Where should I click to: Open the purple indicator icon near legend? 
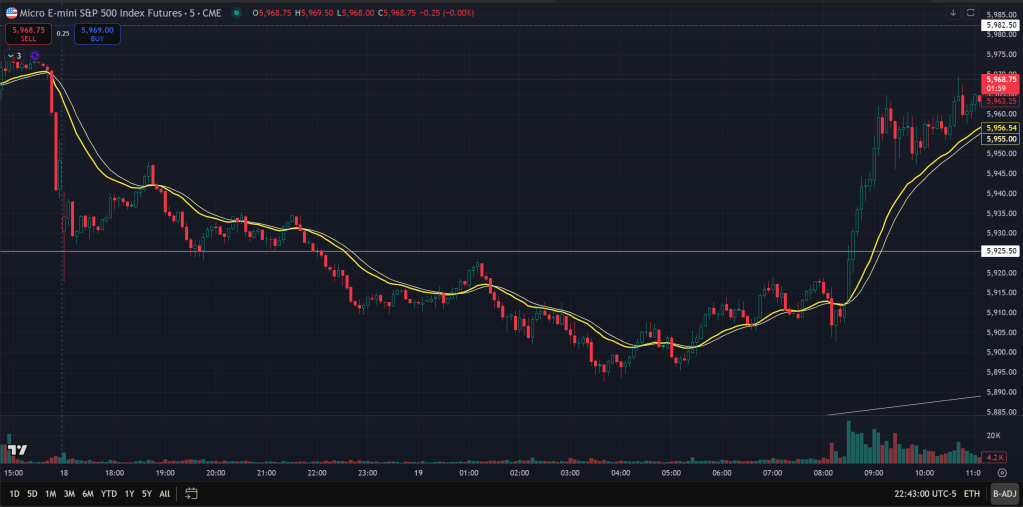pyautogui.click(x=35, y=56)
